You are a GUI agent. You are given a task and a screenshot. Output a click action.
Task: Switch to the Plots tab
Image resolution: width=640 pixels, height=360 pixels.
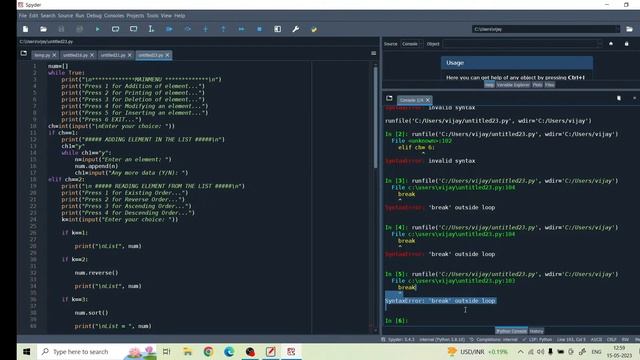click(537, 85)
